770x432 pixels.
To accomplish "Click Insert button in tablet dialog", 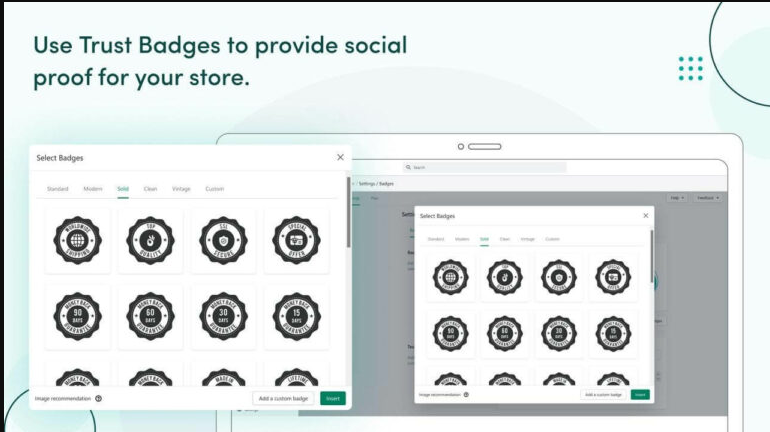I will [x=640, y=395].
